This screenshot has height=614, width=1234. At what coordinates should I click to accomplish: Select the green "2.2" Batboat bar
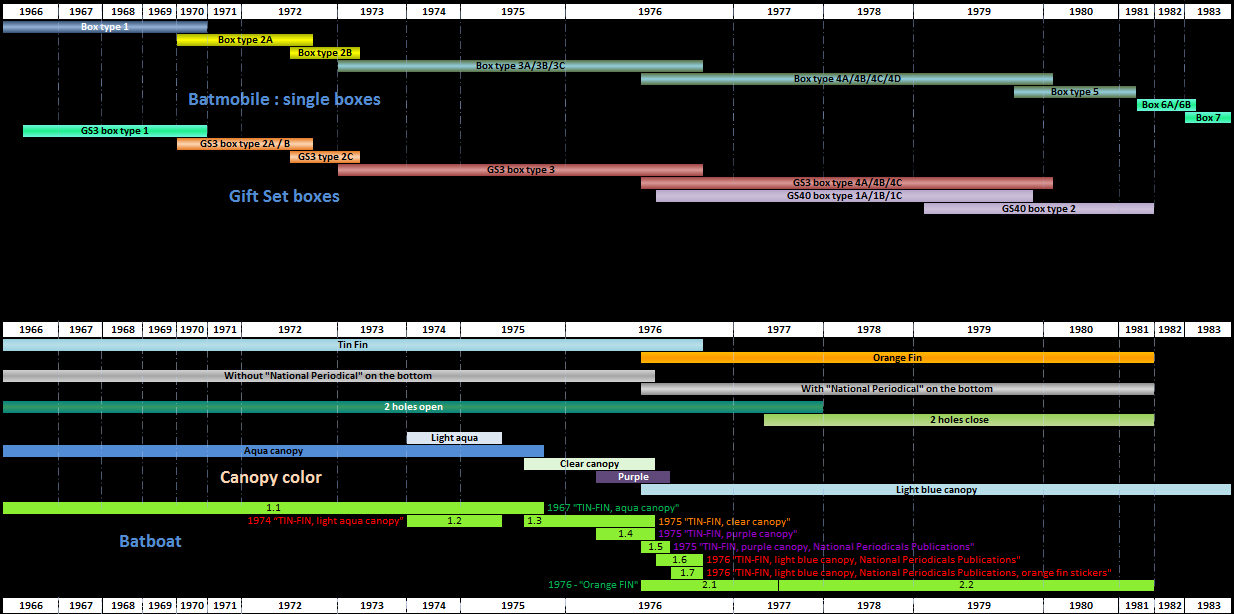point(966,585)
